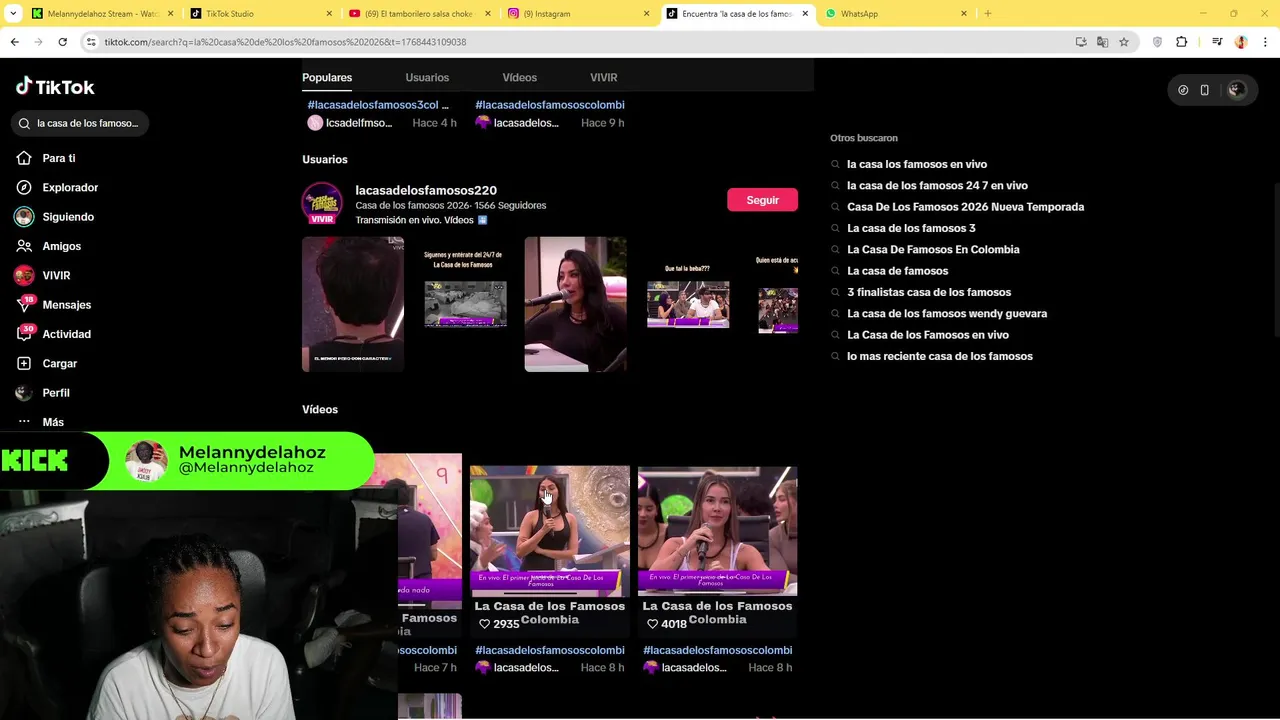Image resolution: width=1280 pixels, height=720 pixels.
Task: Switch to Videos search tab
Action: pos(519,77)
